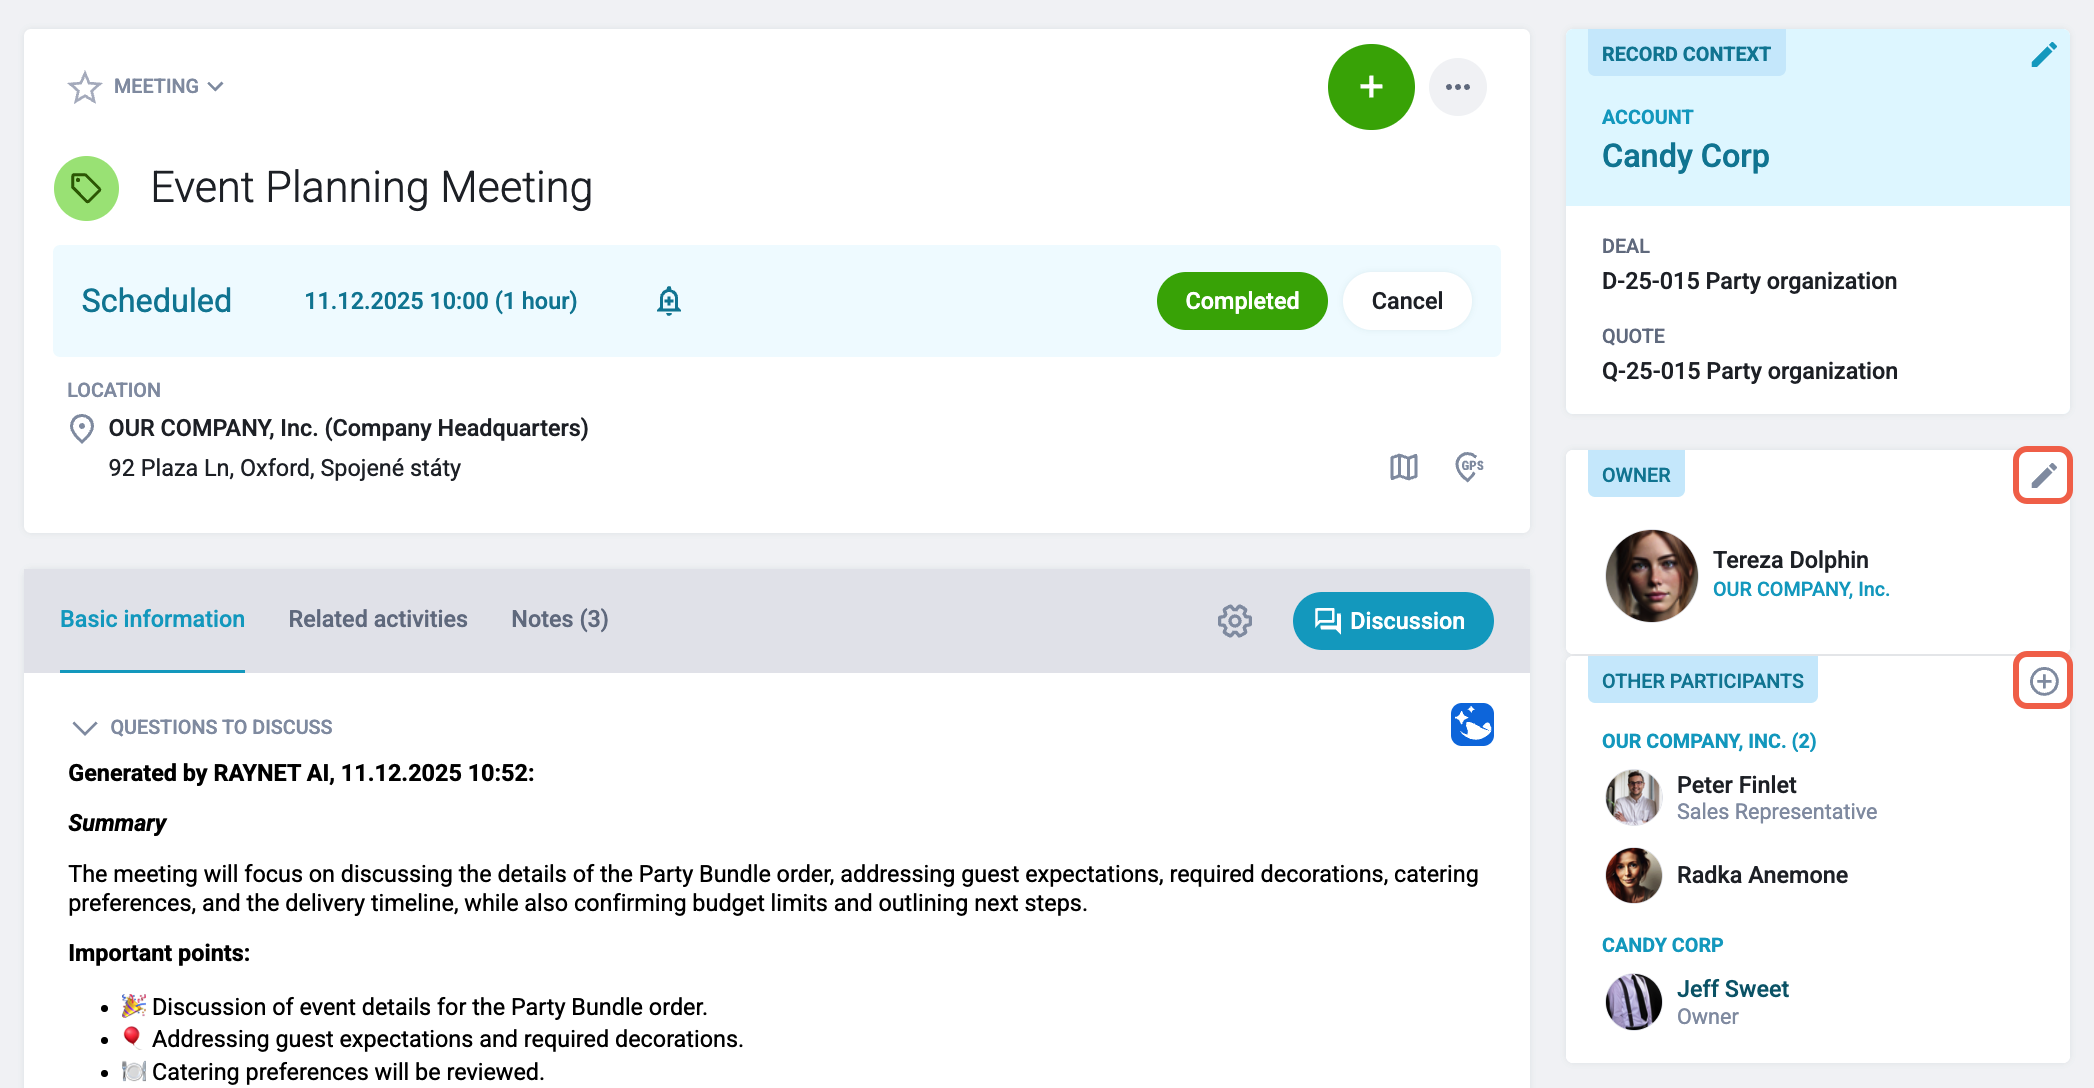
Task: Click the RAYNET AI assistant icon
Action: coord(1472,725)
